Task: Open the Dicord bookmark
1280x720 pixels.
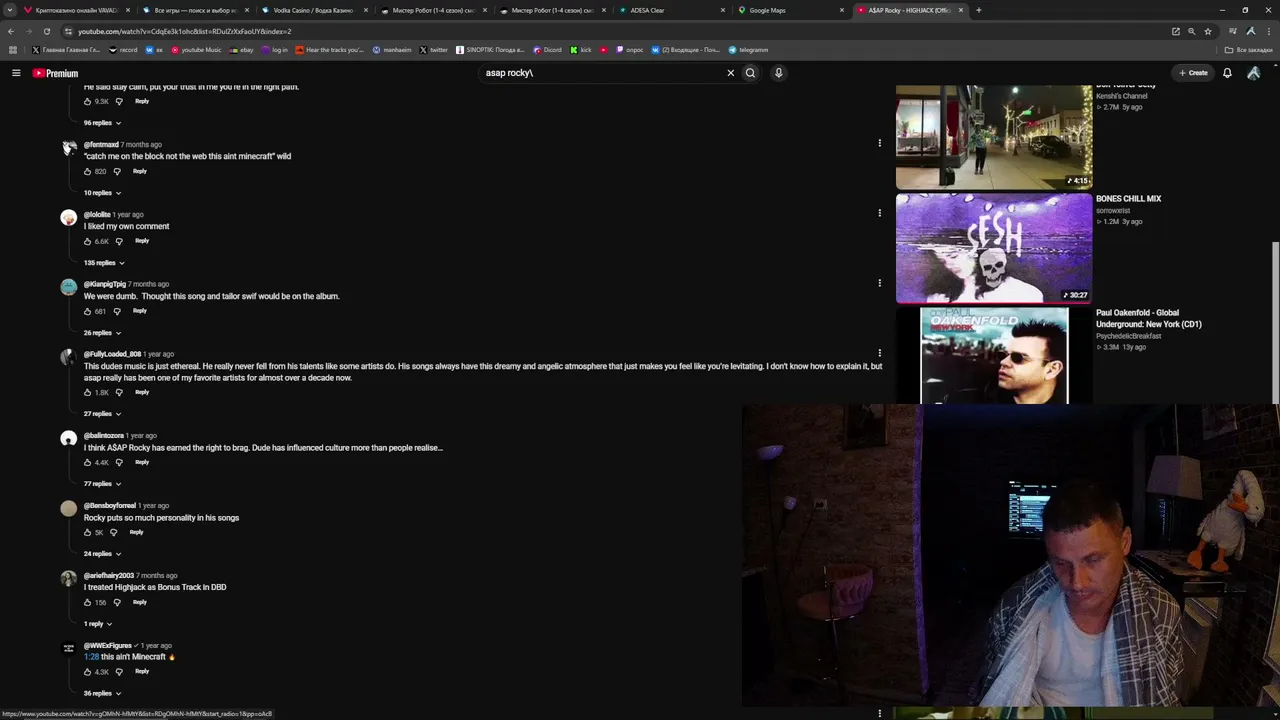Action: (547, 50)
